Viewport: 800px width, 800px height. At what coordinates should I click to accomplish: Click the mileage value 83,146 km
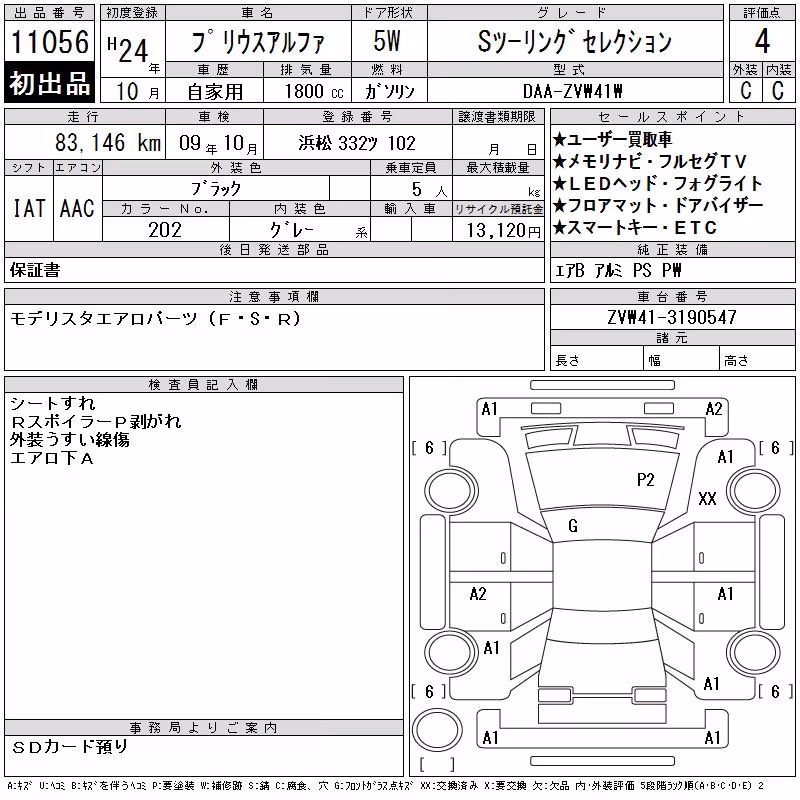(108, 143)
